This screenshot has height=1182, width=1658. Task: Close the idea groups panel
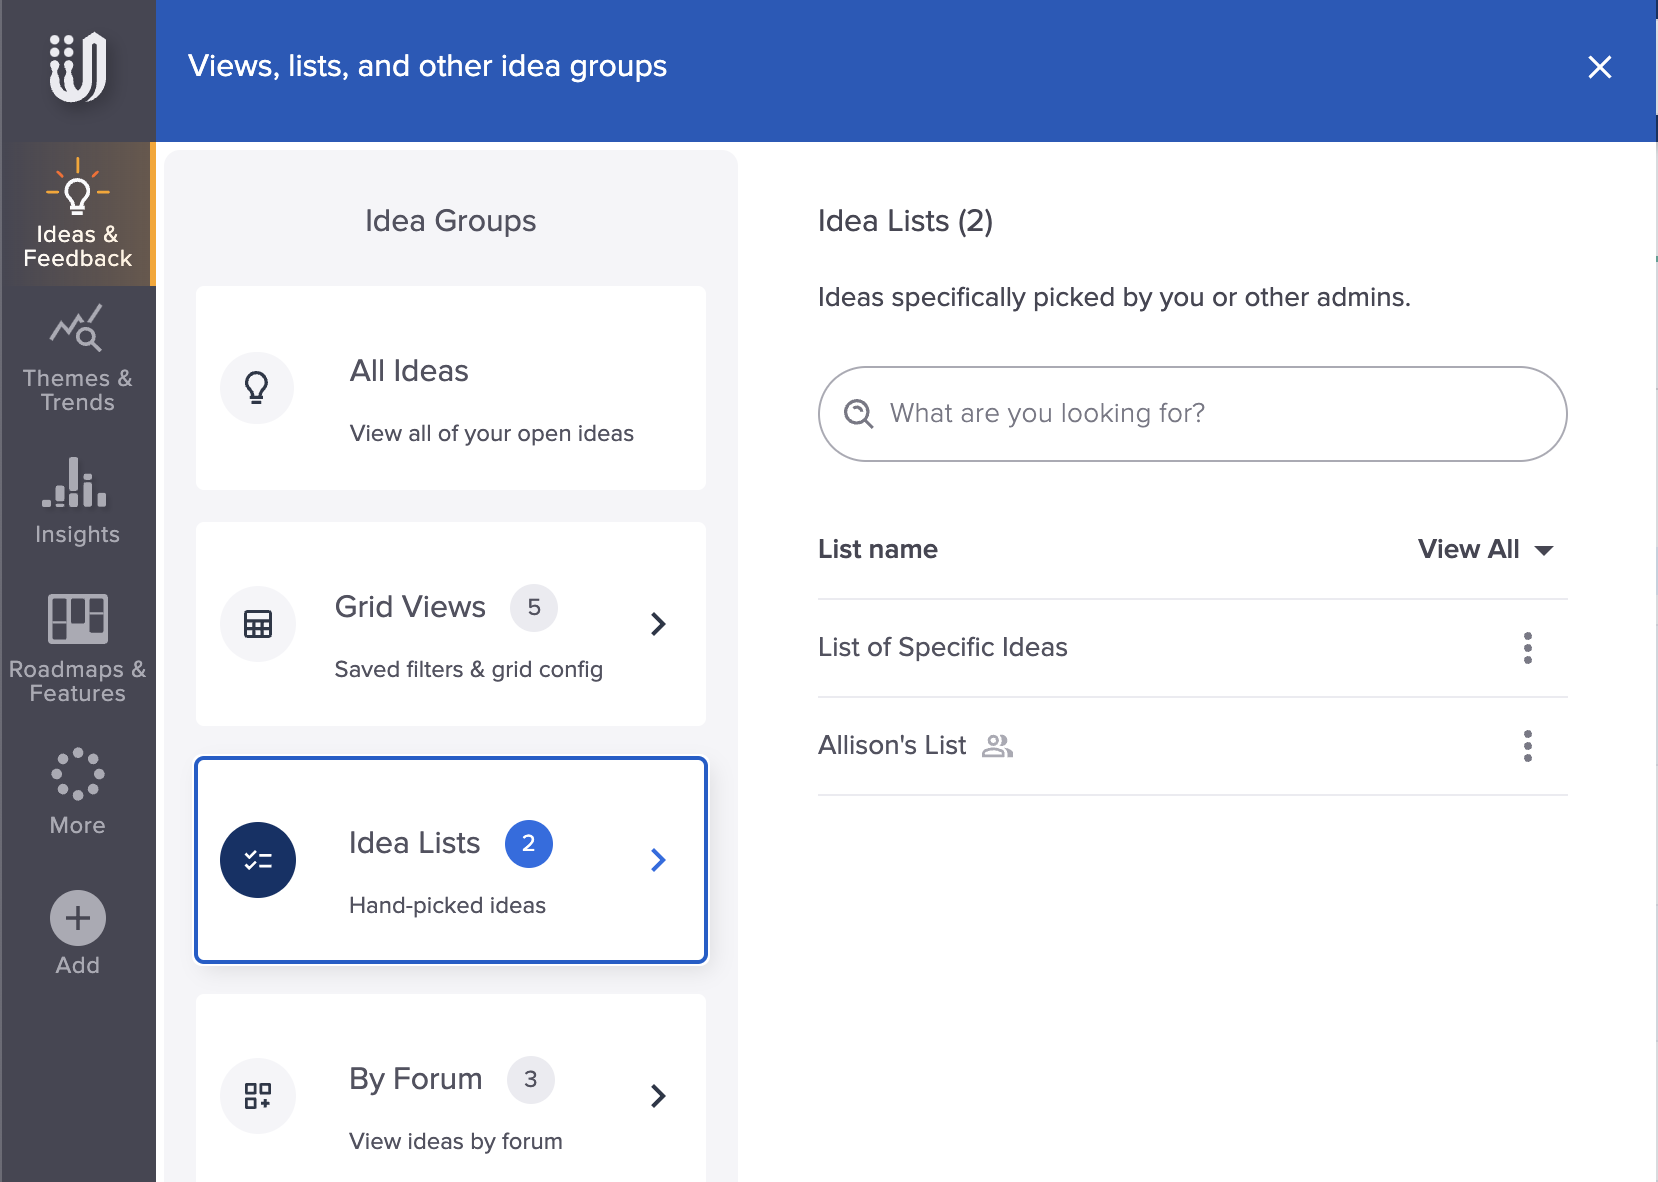tap(1599, 67)
